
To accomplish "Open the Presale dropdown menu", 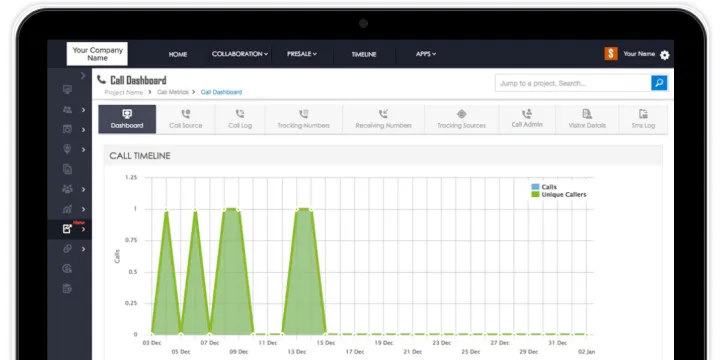I will [x=302, y=54].
